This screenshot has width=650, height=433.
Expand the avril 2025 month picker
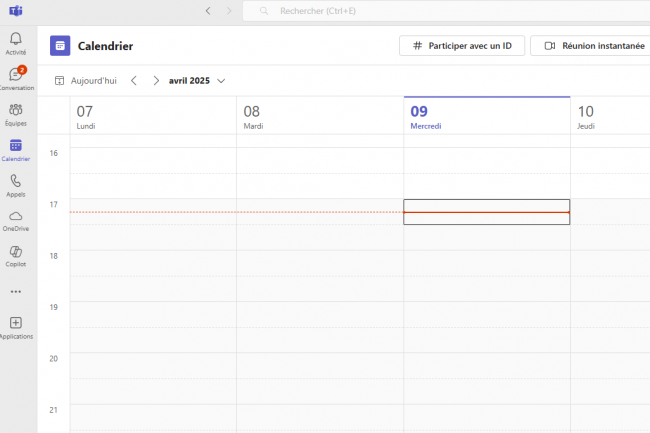click(197, 80)
